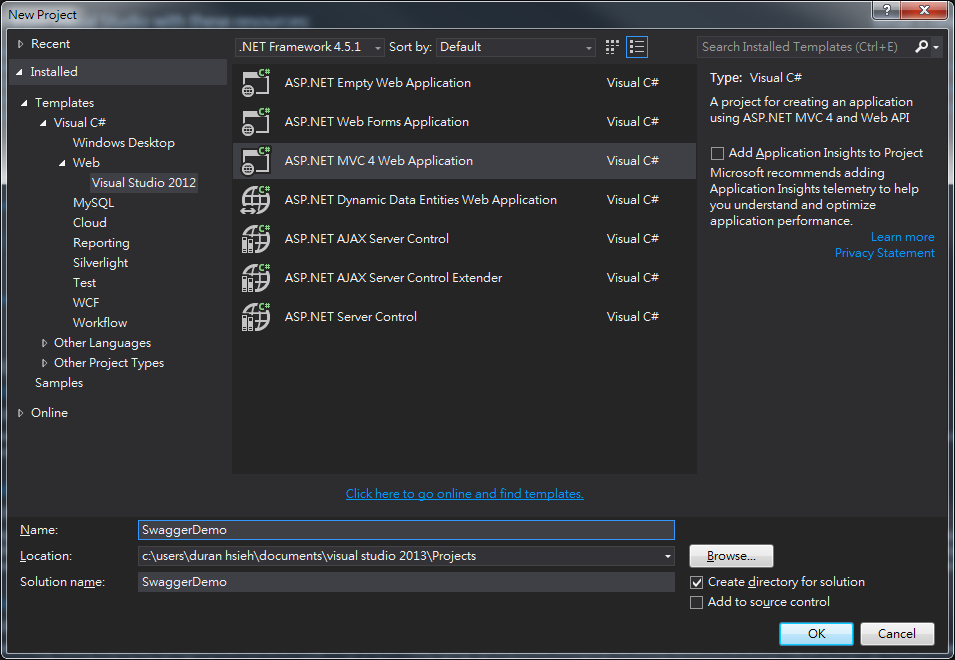Click the project Name input field
Image resolution: width=955 pixels, height=660 pixels.
(406, 530)
